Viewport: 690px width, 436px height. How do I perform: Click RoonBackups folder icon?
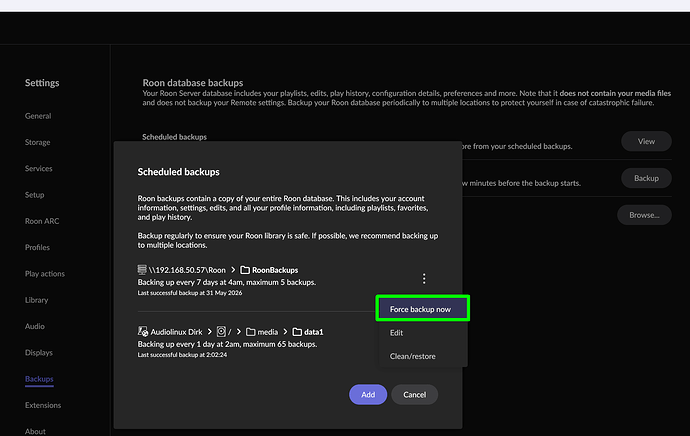(x=245, y=270)
